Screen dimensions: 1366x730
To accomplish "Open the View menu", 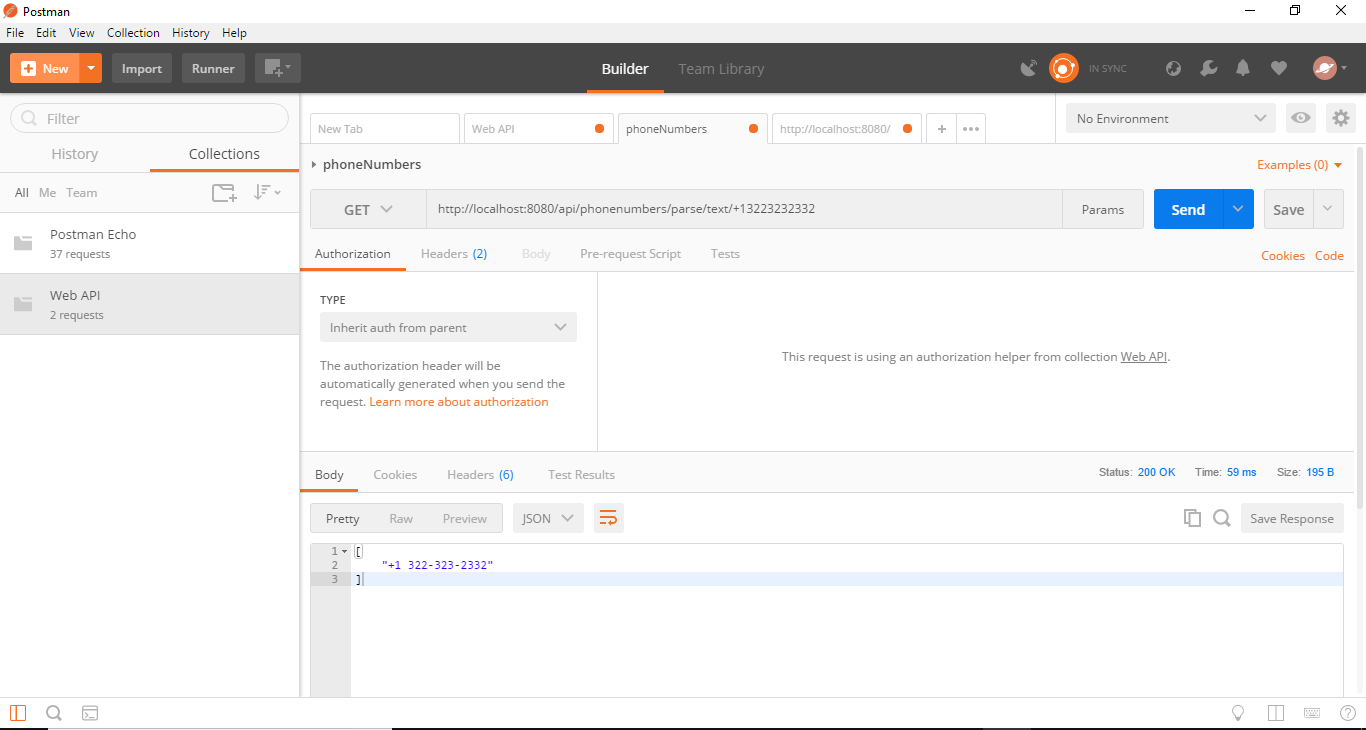I will pos(82,33).
